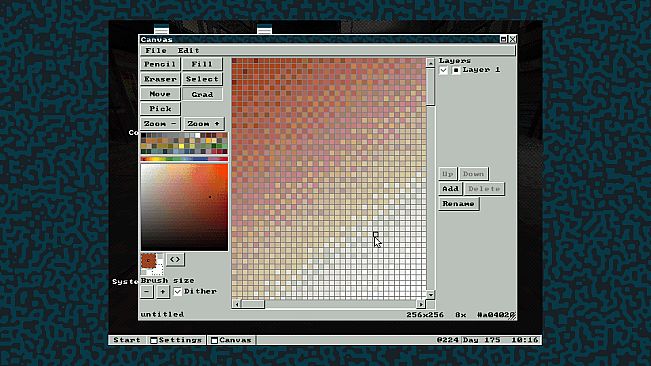The height and width of the screenshot is (366, 651).
Task: Click the vertical scrollbar down arrow
Action: [x=431, y=295]
